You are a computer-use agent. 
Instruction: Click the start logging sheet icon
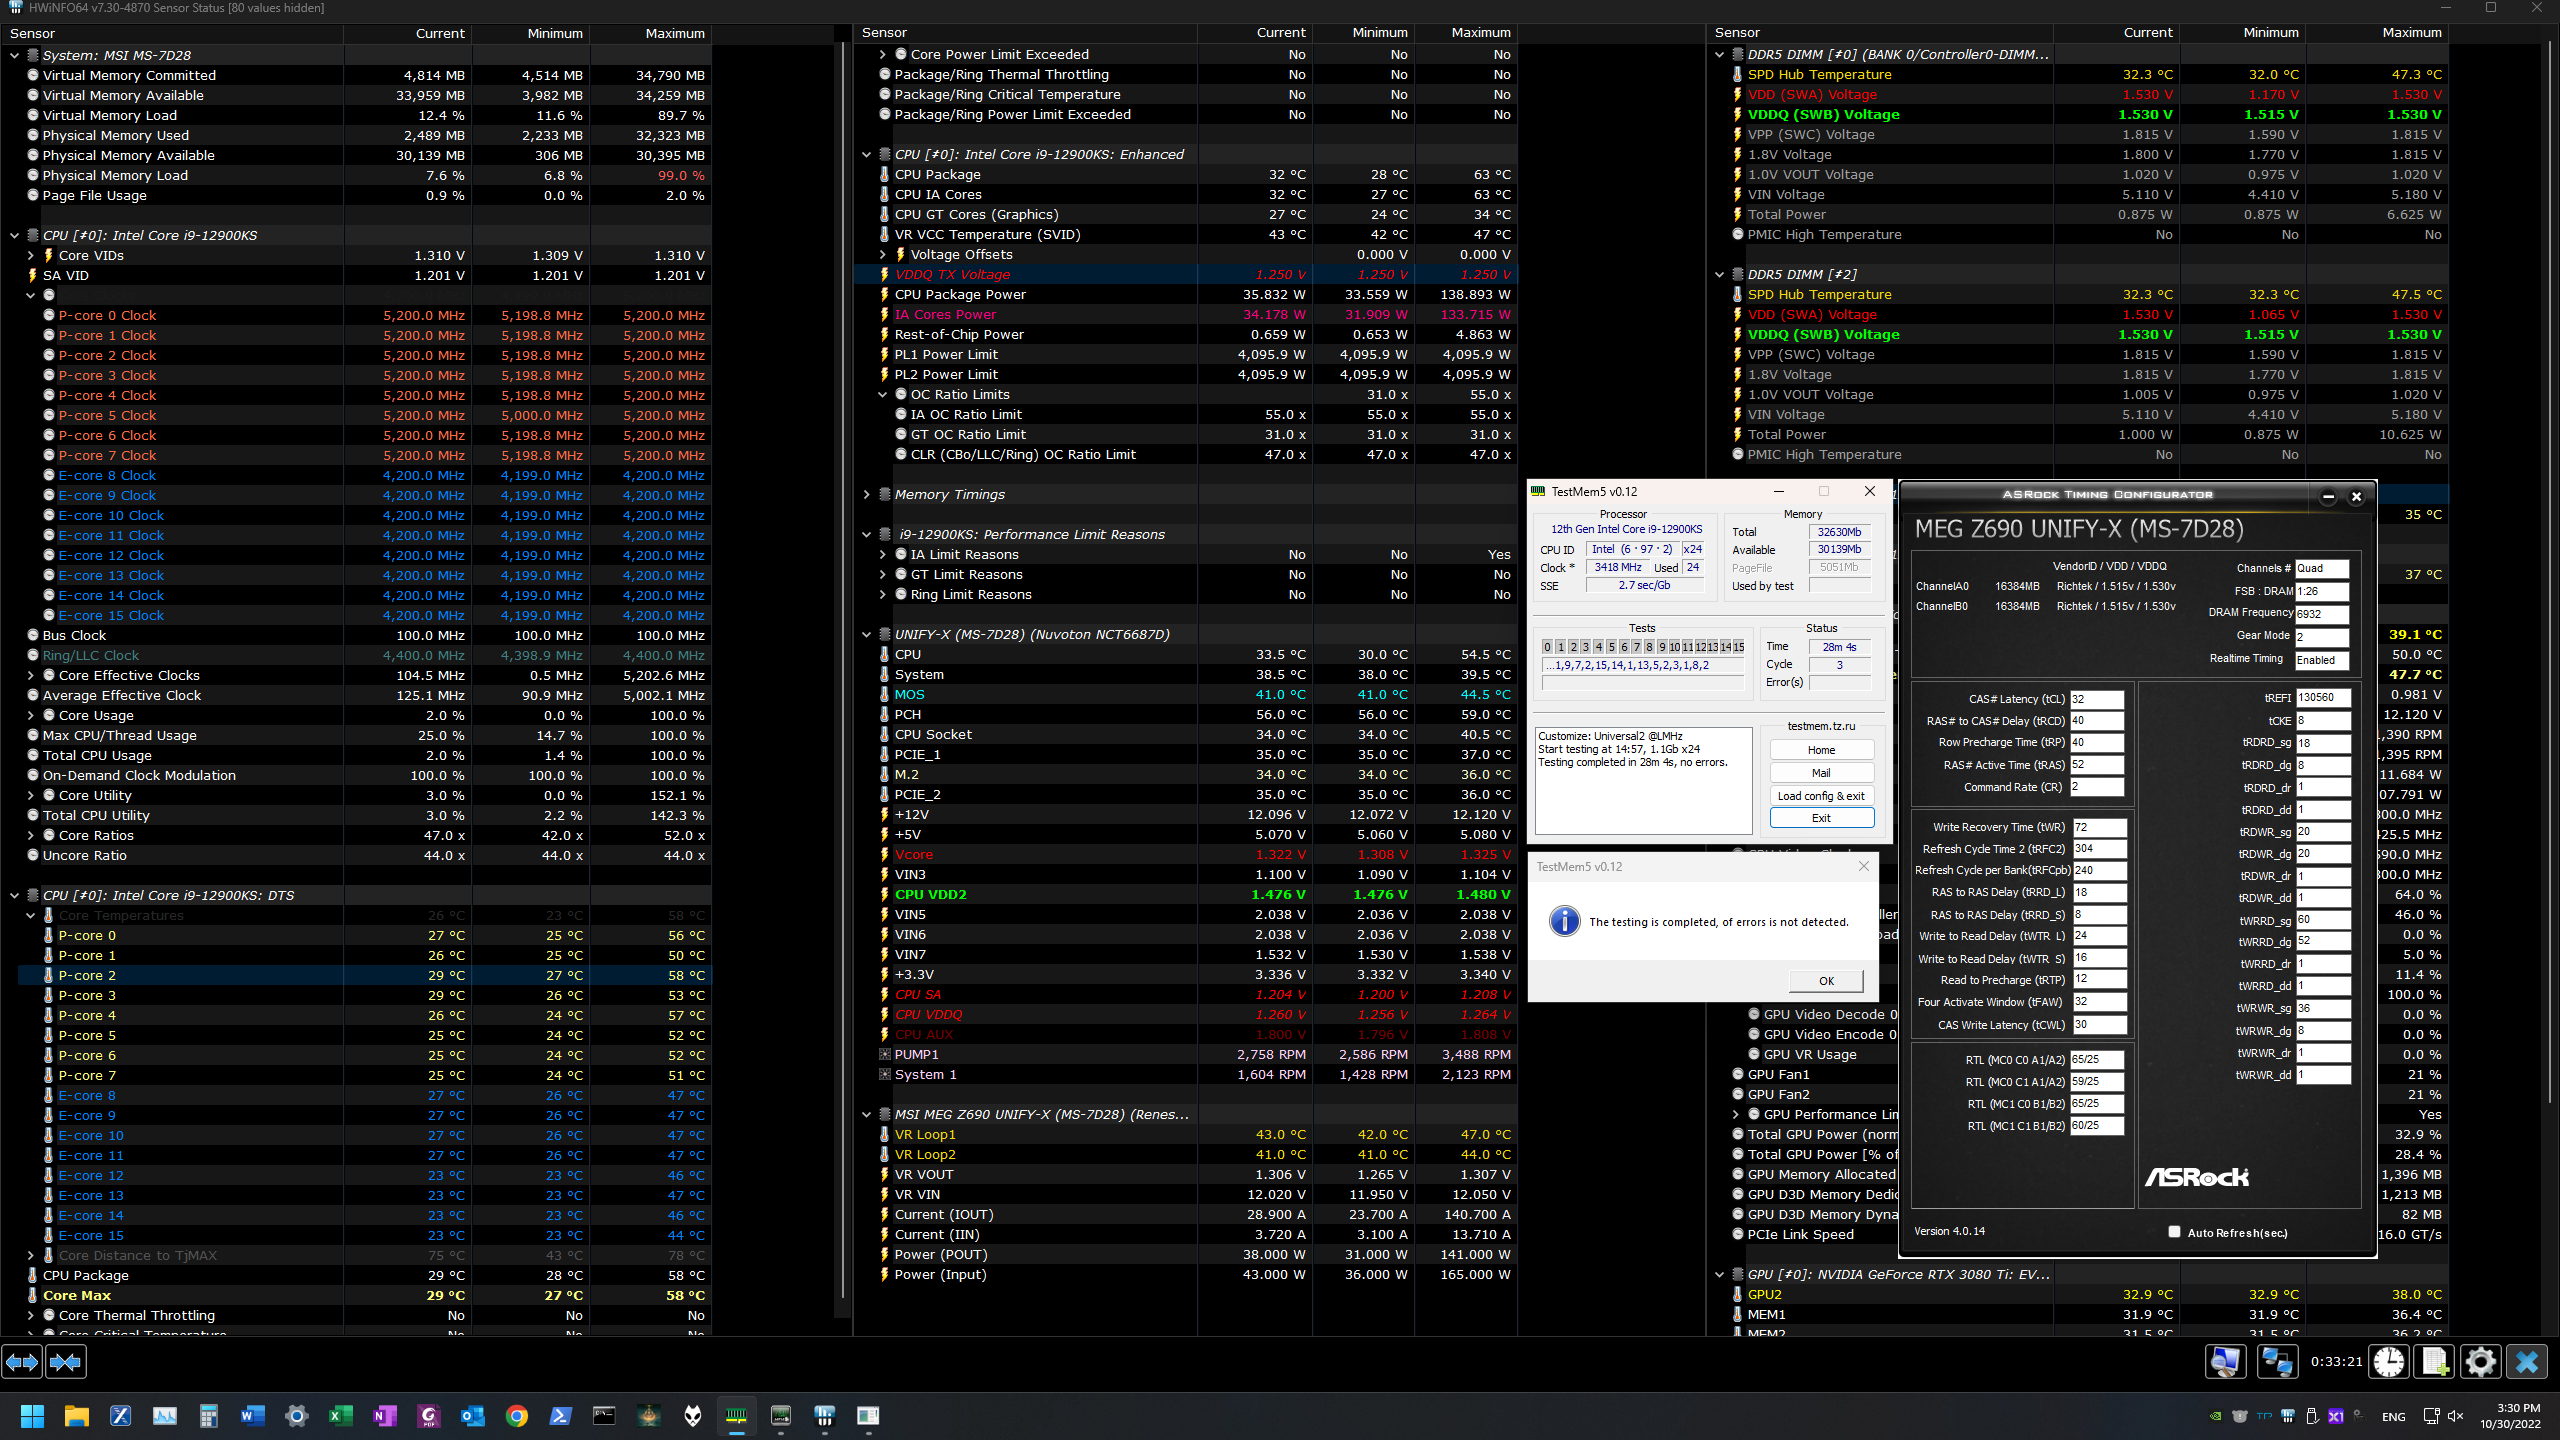pyautogui.click(x=2435, y=1362)
